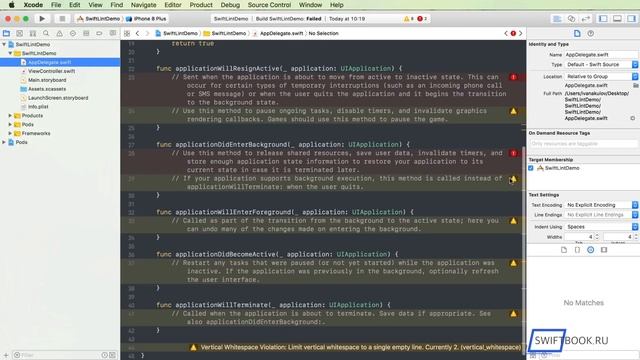The height and width of the screenshot is (360, 640).
Task: Collapse the SwiftLintDemo group folder
Action: [10, 53]
